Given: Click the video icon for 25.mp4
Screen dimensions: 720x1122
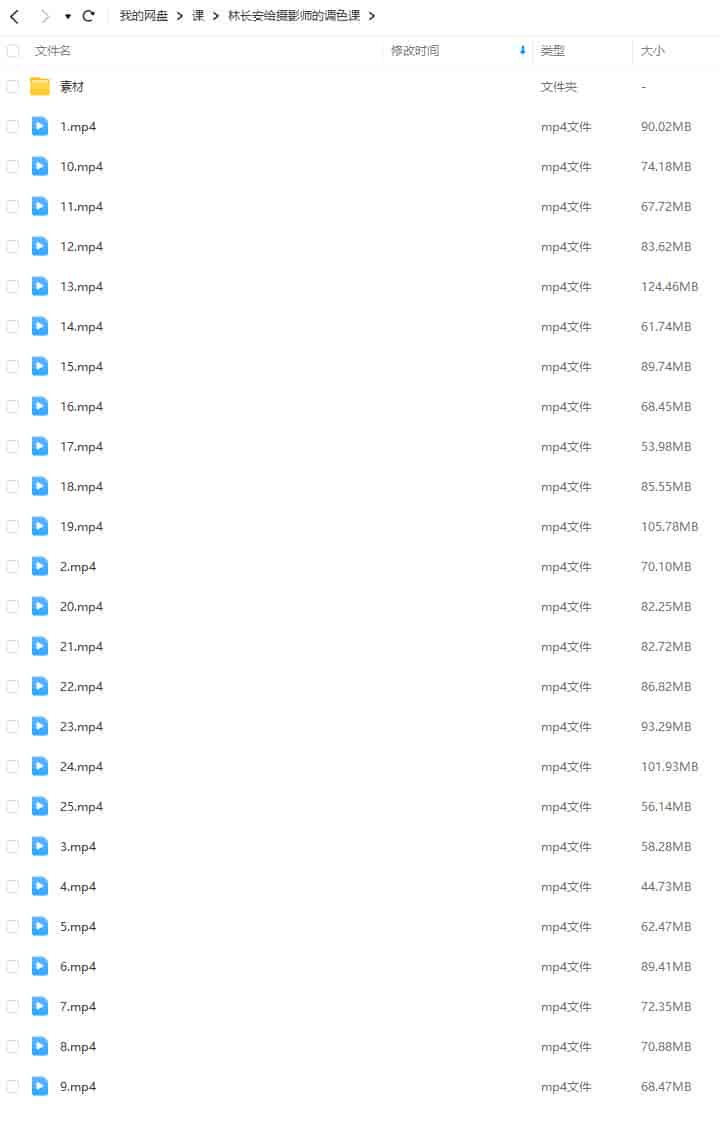Looking at the screenshot, I should [40, 806].
